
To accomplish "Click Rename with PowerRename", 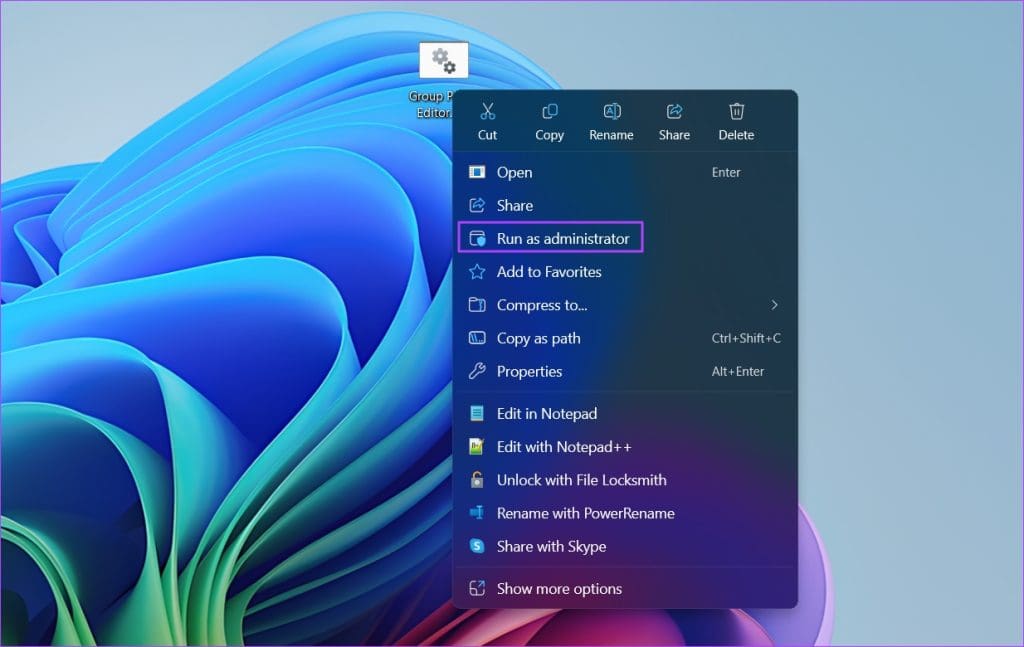I will coord(587,513).
